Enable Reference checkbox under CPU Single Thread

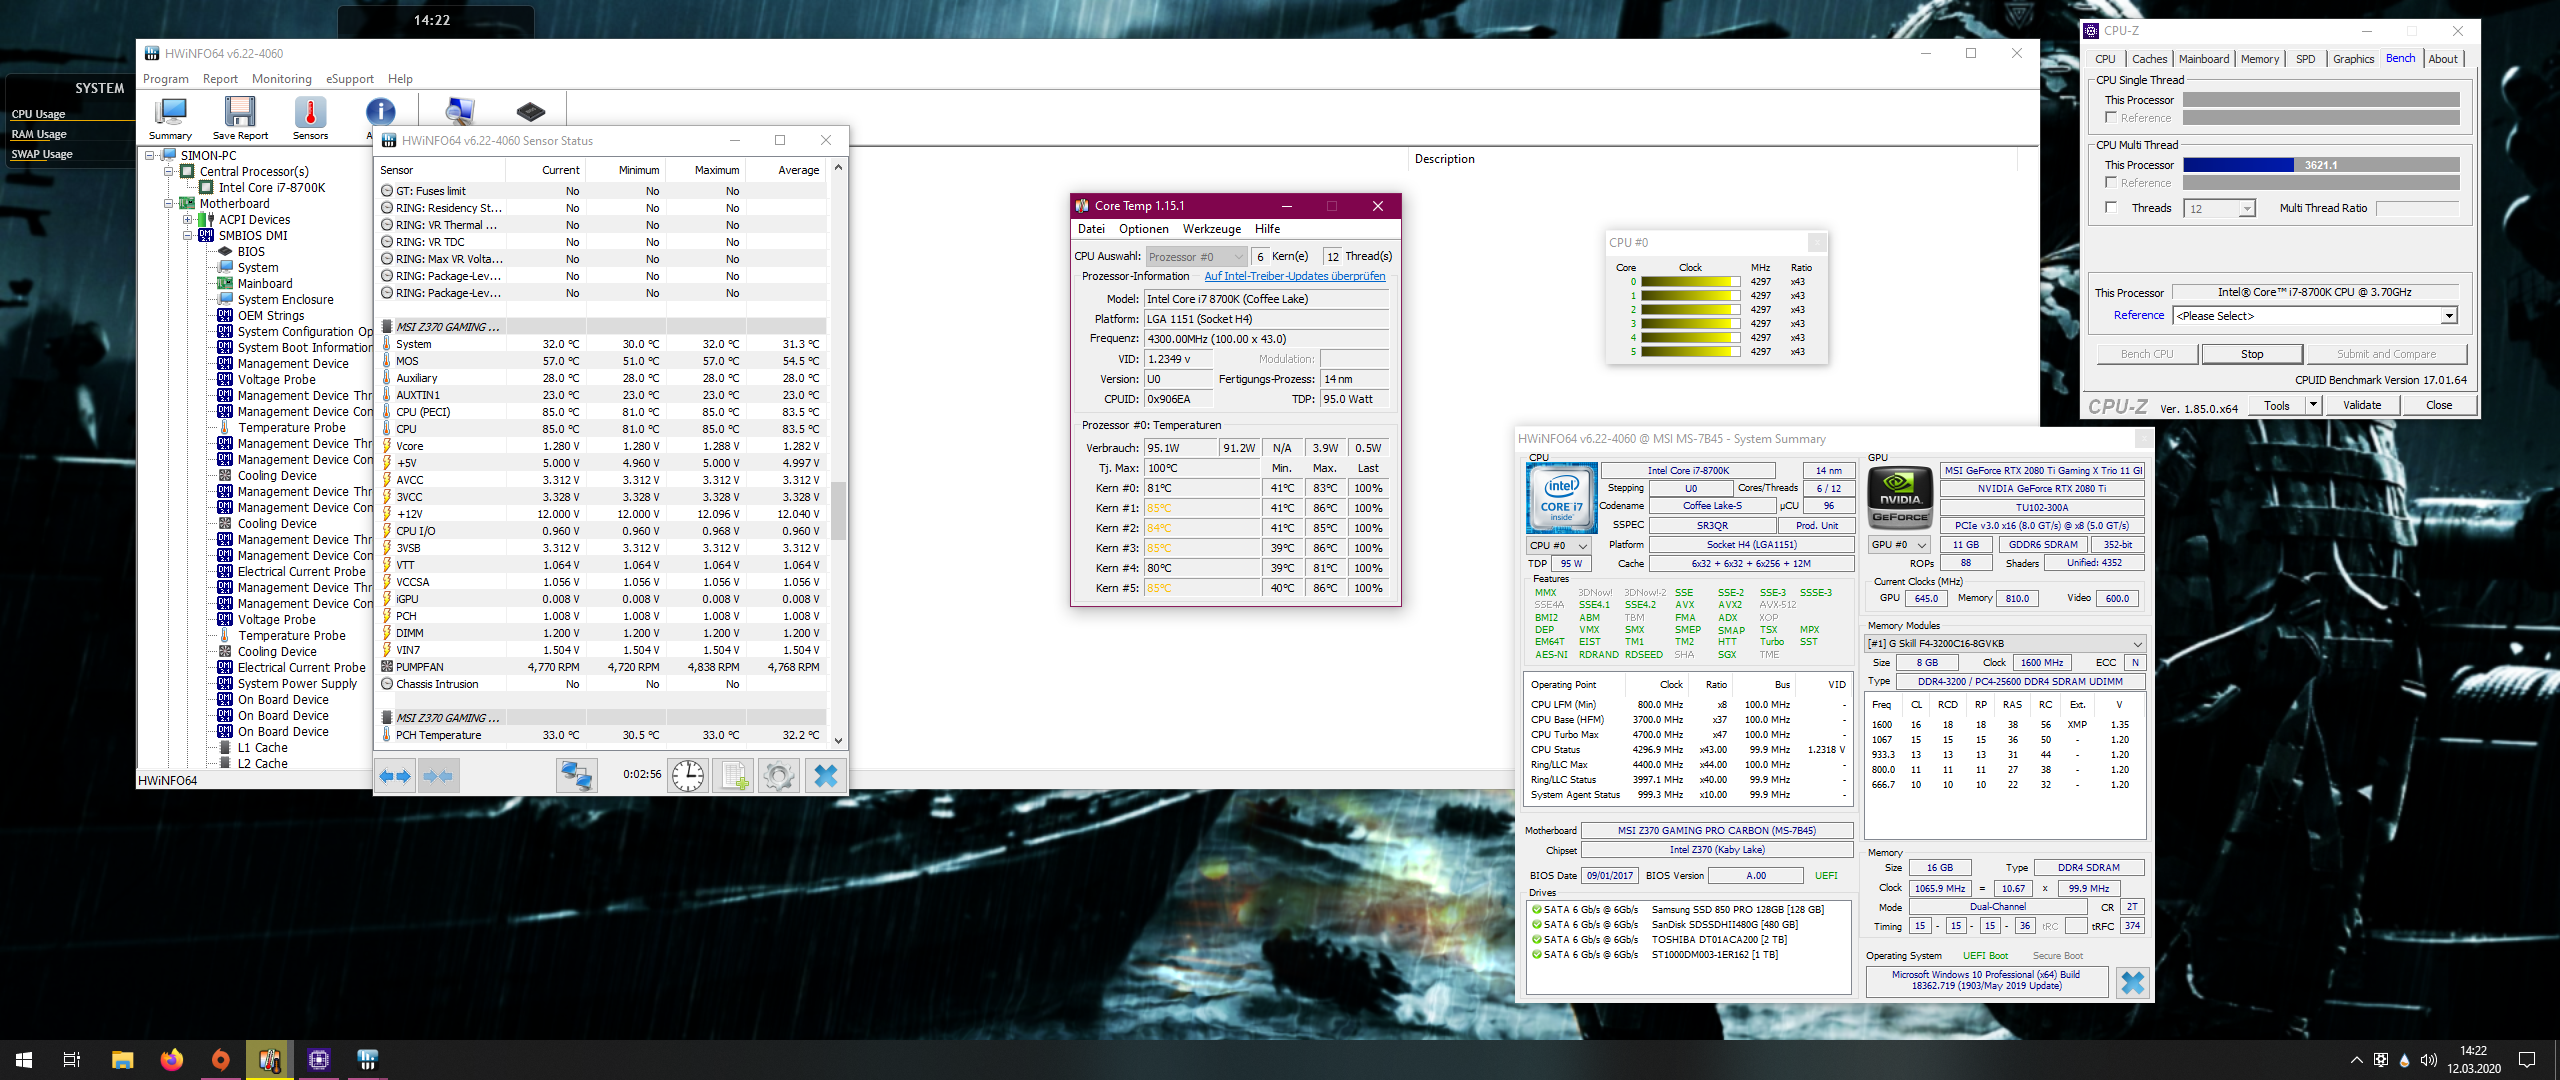(2111, 118)
